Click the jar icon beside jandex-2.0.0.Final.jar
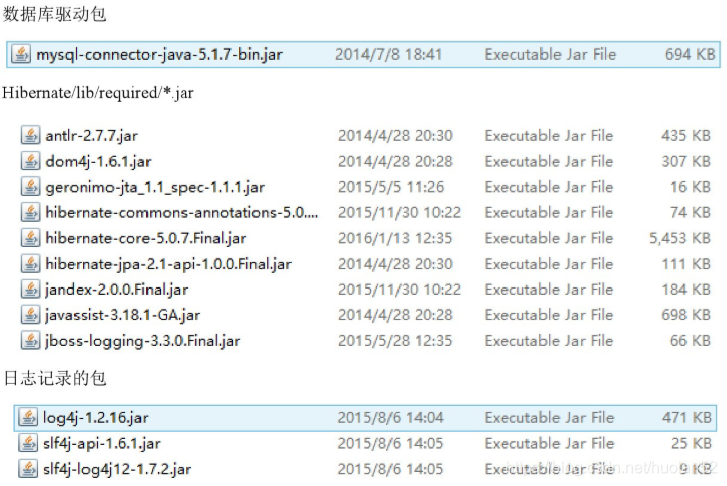 (x=30, y=289)
